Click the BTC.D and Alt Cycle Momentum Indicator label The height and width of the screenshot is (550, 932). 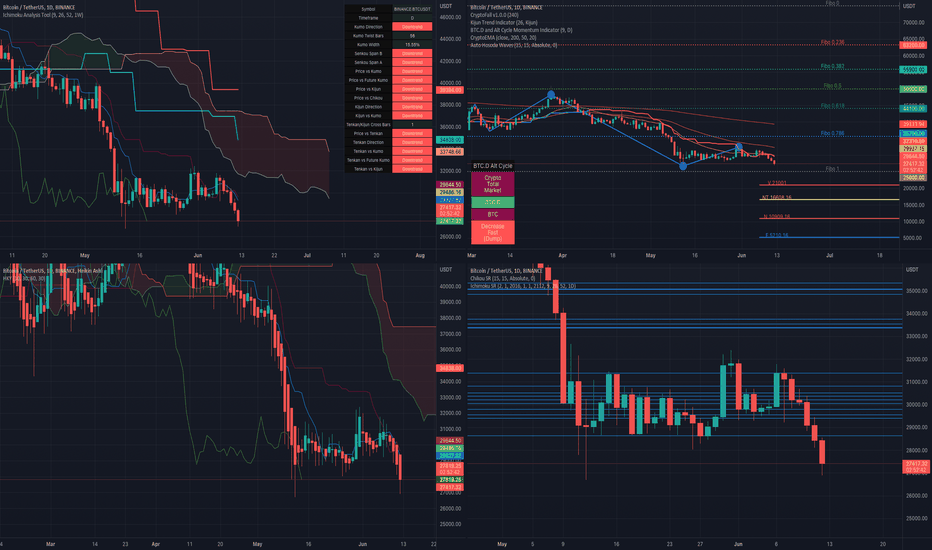point(521,30)
